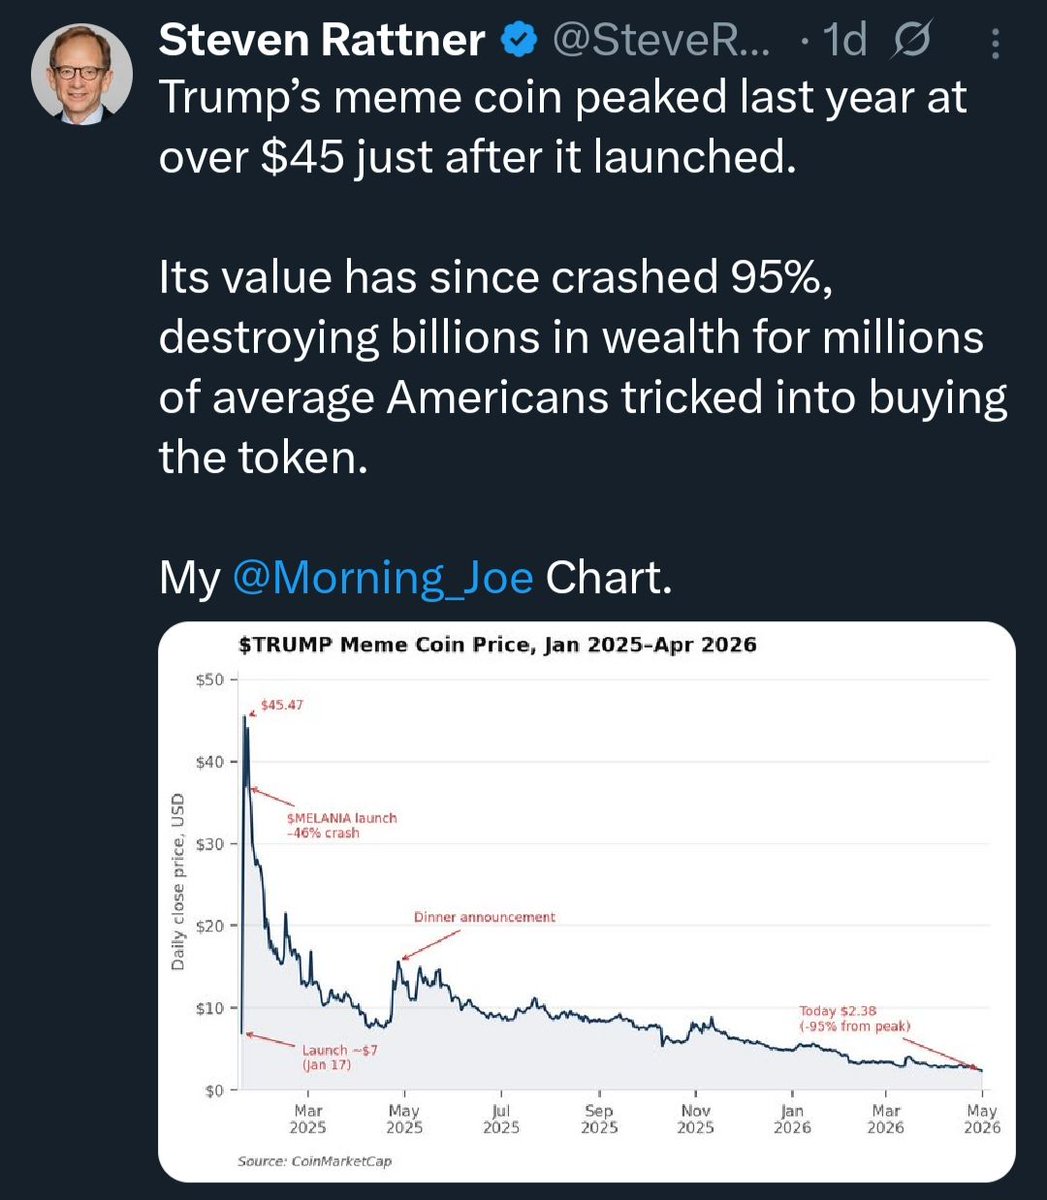1047x1200 pixels.
Task: Follow the @Morning_Joe mention link
Action: click(x=383, y=578)
